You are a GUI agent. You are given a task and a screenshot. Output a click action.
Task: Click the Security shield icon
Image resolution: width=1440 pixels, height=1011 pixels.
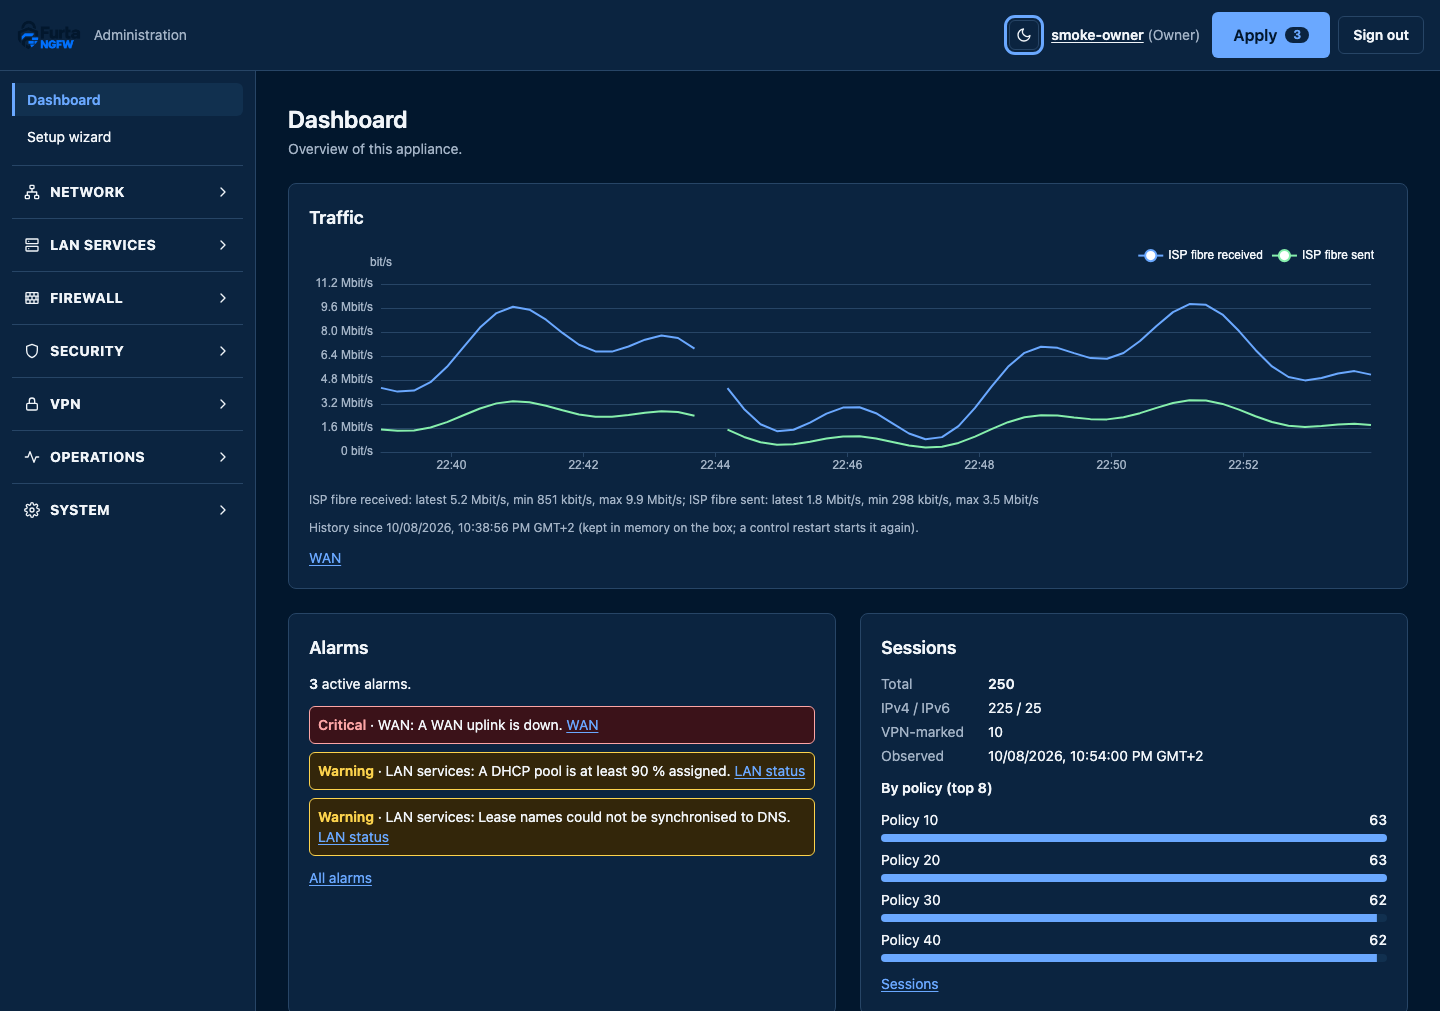32,351
